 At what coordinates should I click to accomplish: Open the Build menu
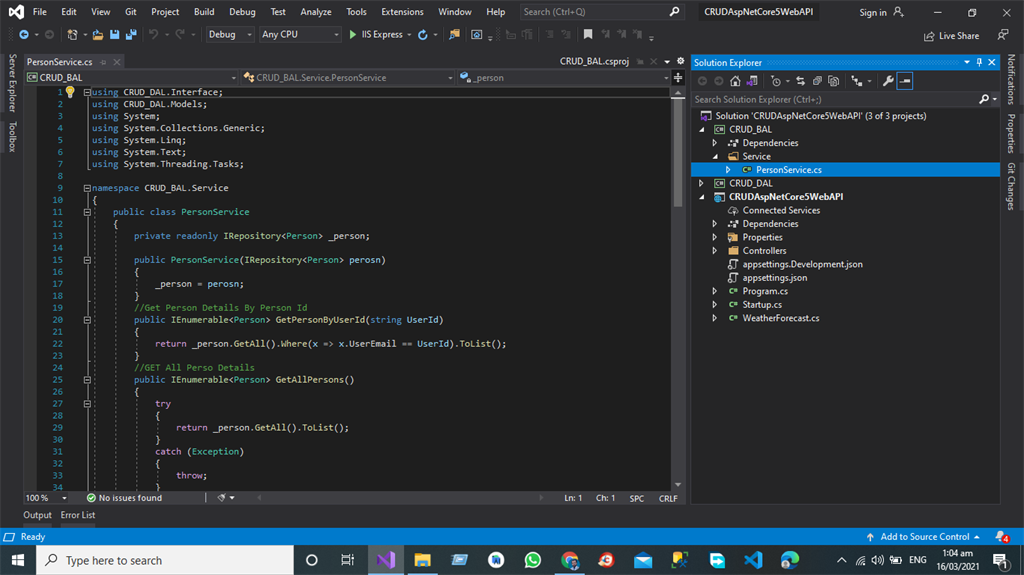204,12
